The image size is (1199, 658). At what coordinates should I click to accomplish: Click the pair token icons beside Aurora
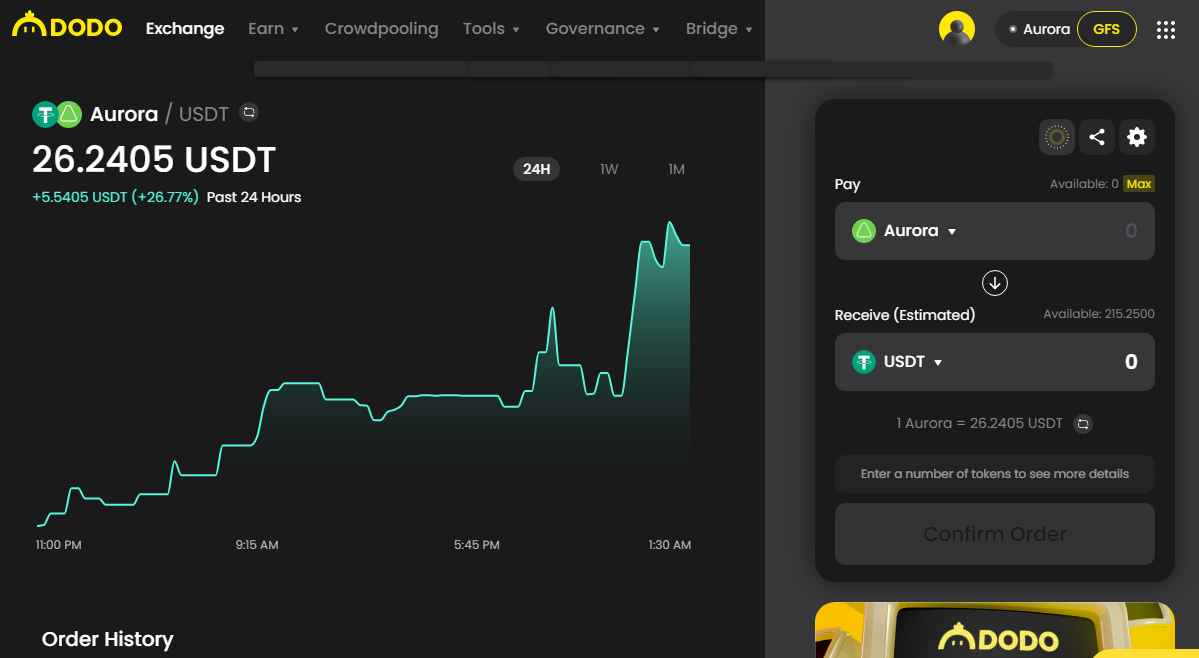point(57,115)
